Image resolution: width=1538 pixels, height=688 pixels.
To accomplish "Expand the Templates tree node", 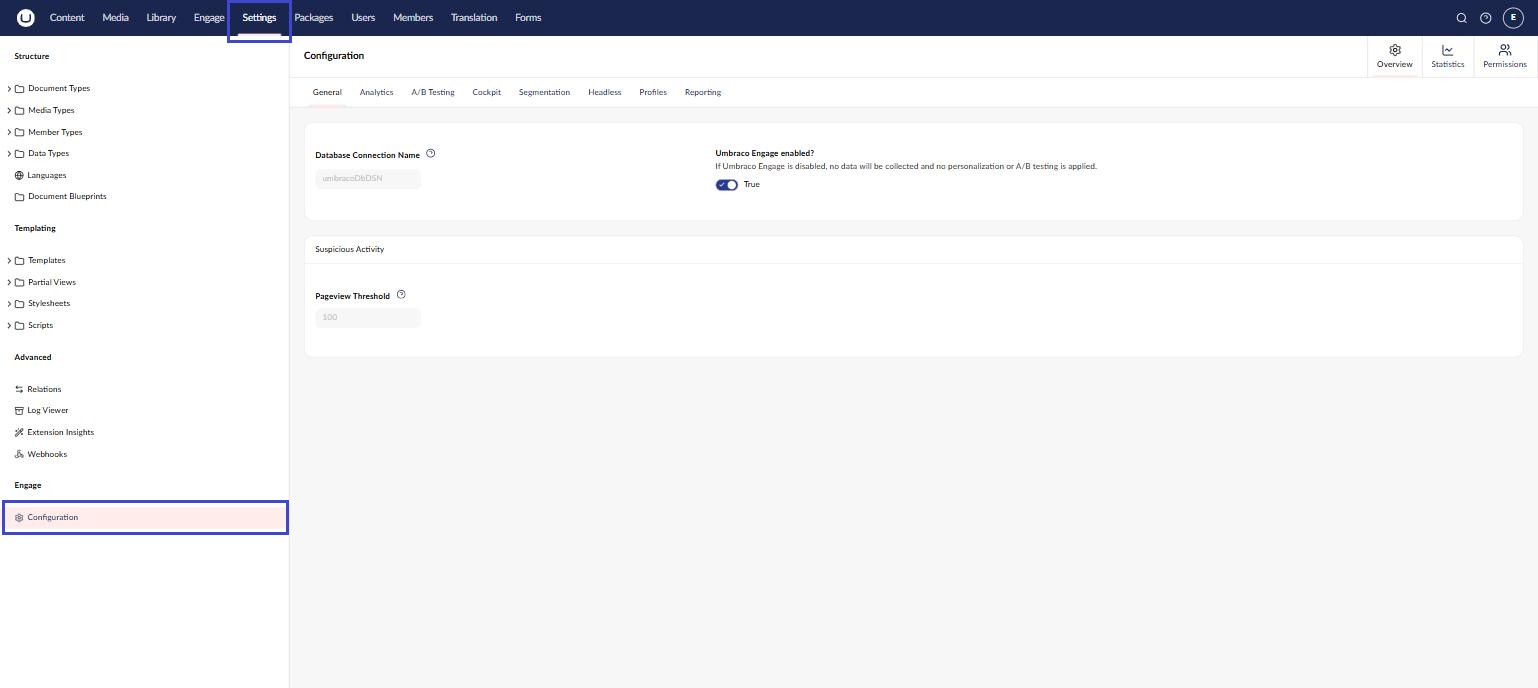I will click(9, 261).
